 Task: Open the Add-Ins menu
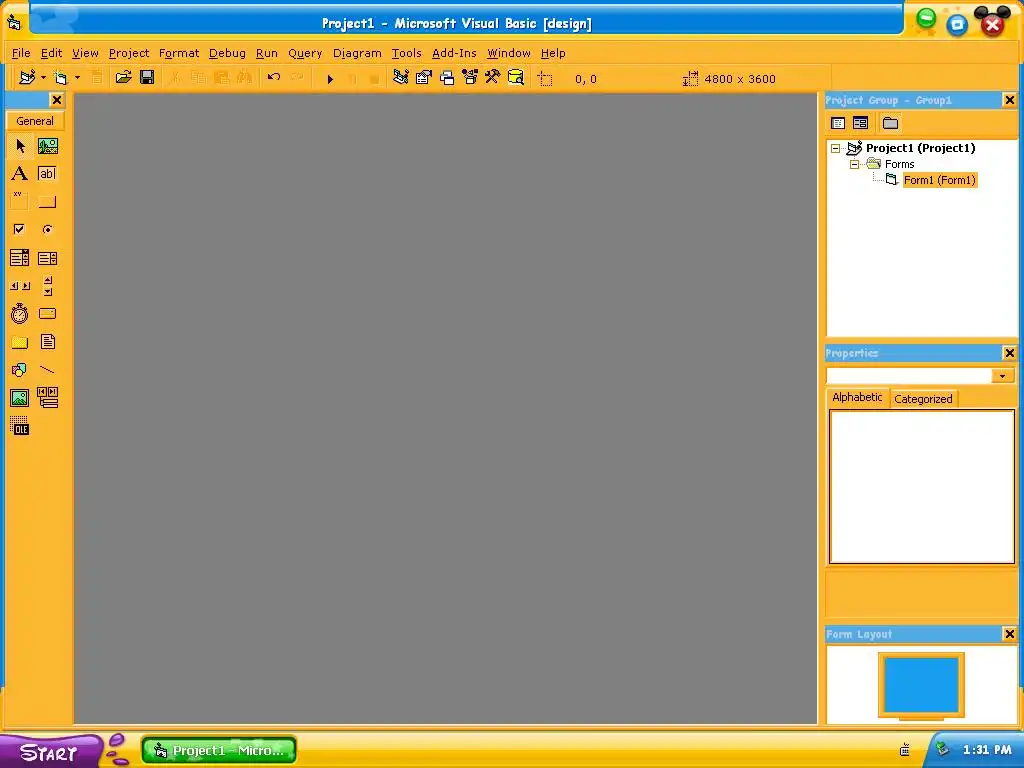point(454,53)
